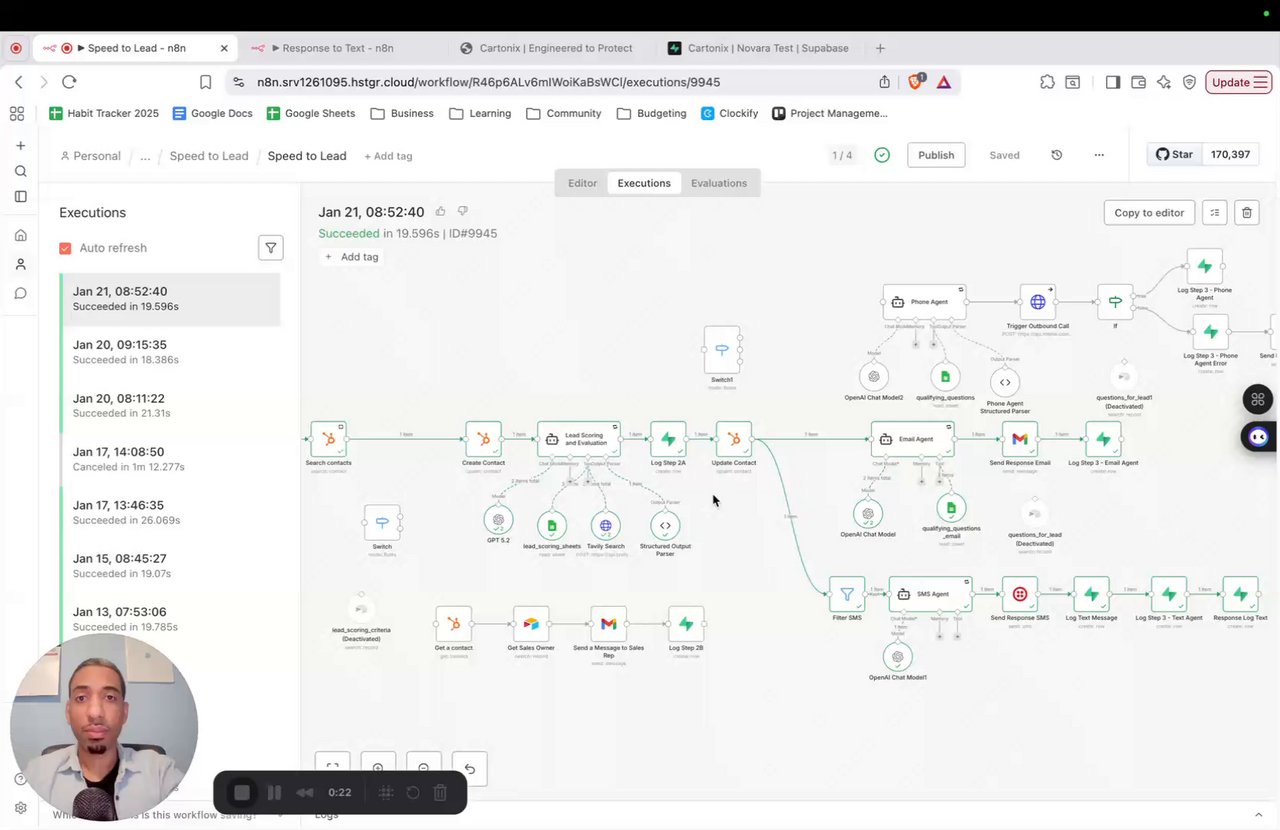Select the Log Text Message node

click(x=1091, y=594)
